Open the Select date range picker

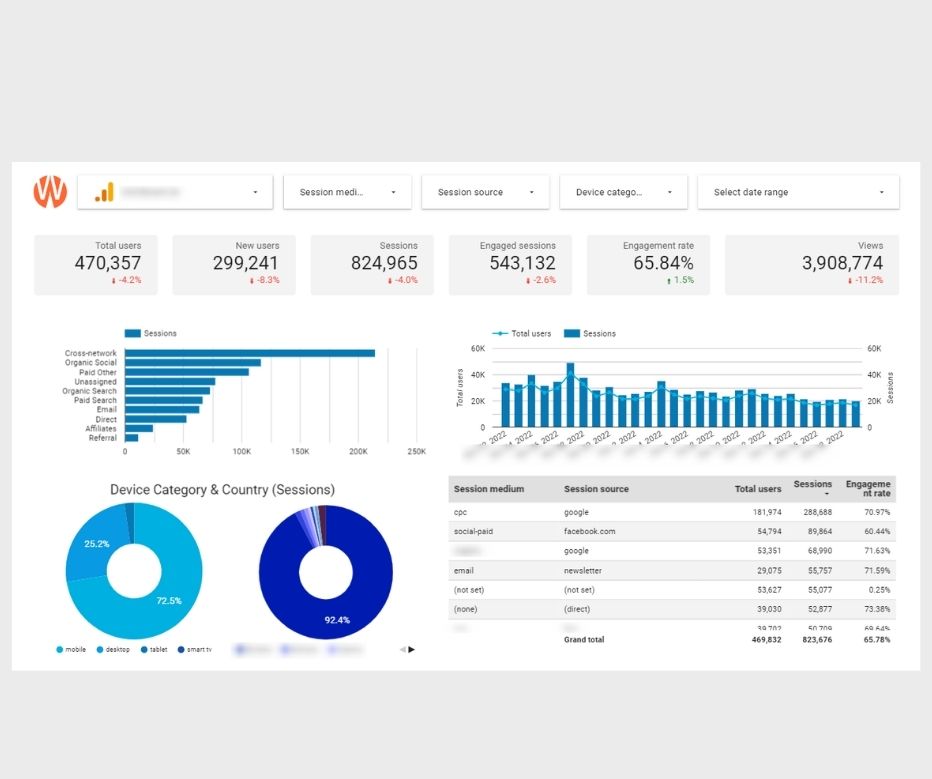(798, 192)
